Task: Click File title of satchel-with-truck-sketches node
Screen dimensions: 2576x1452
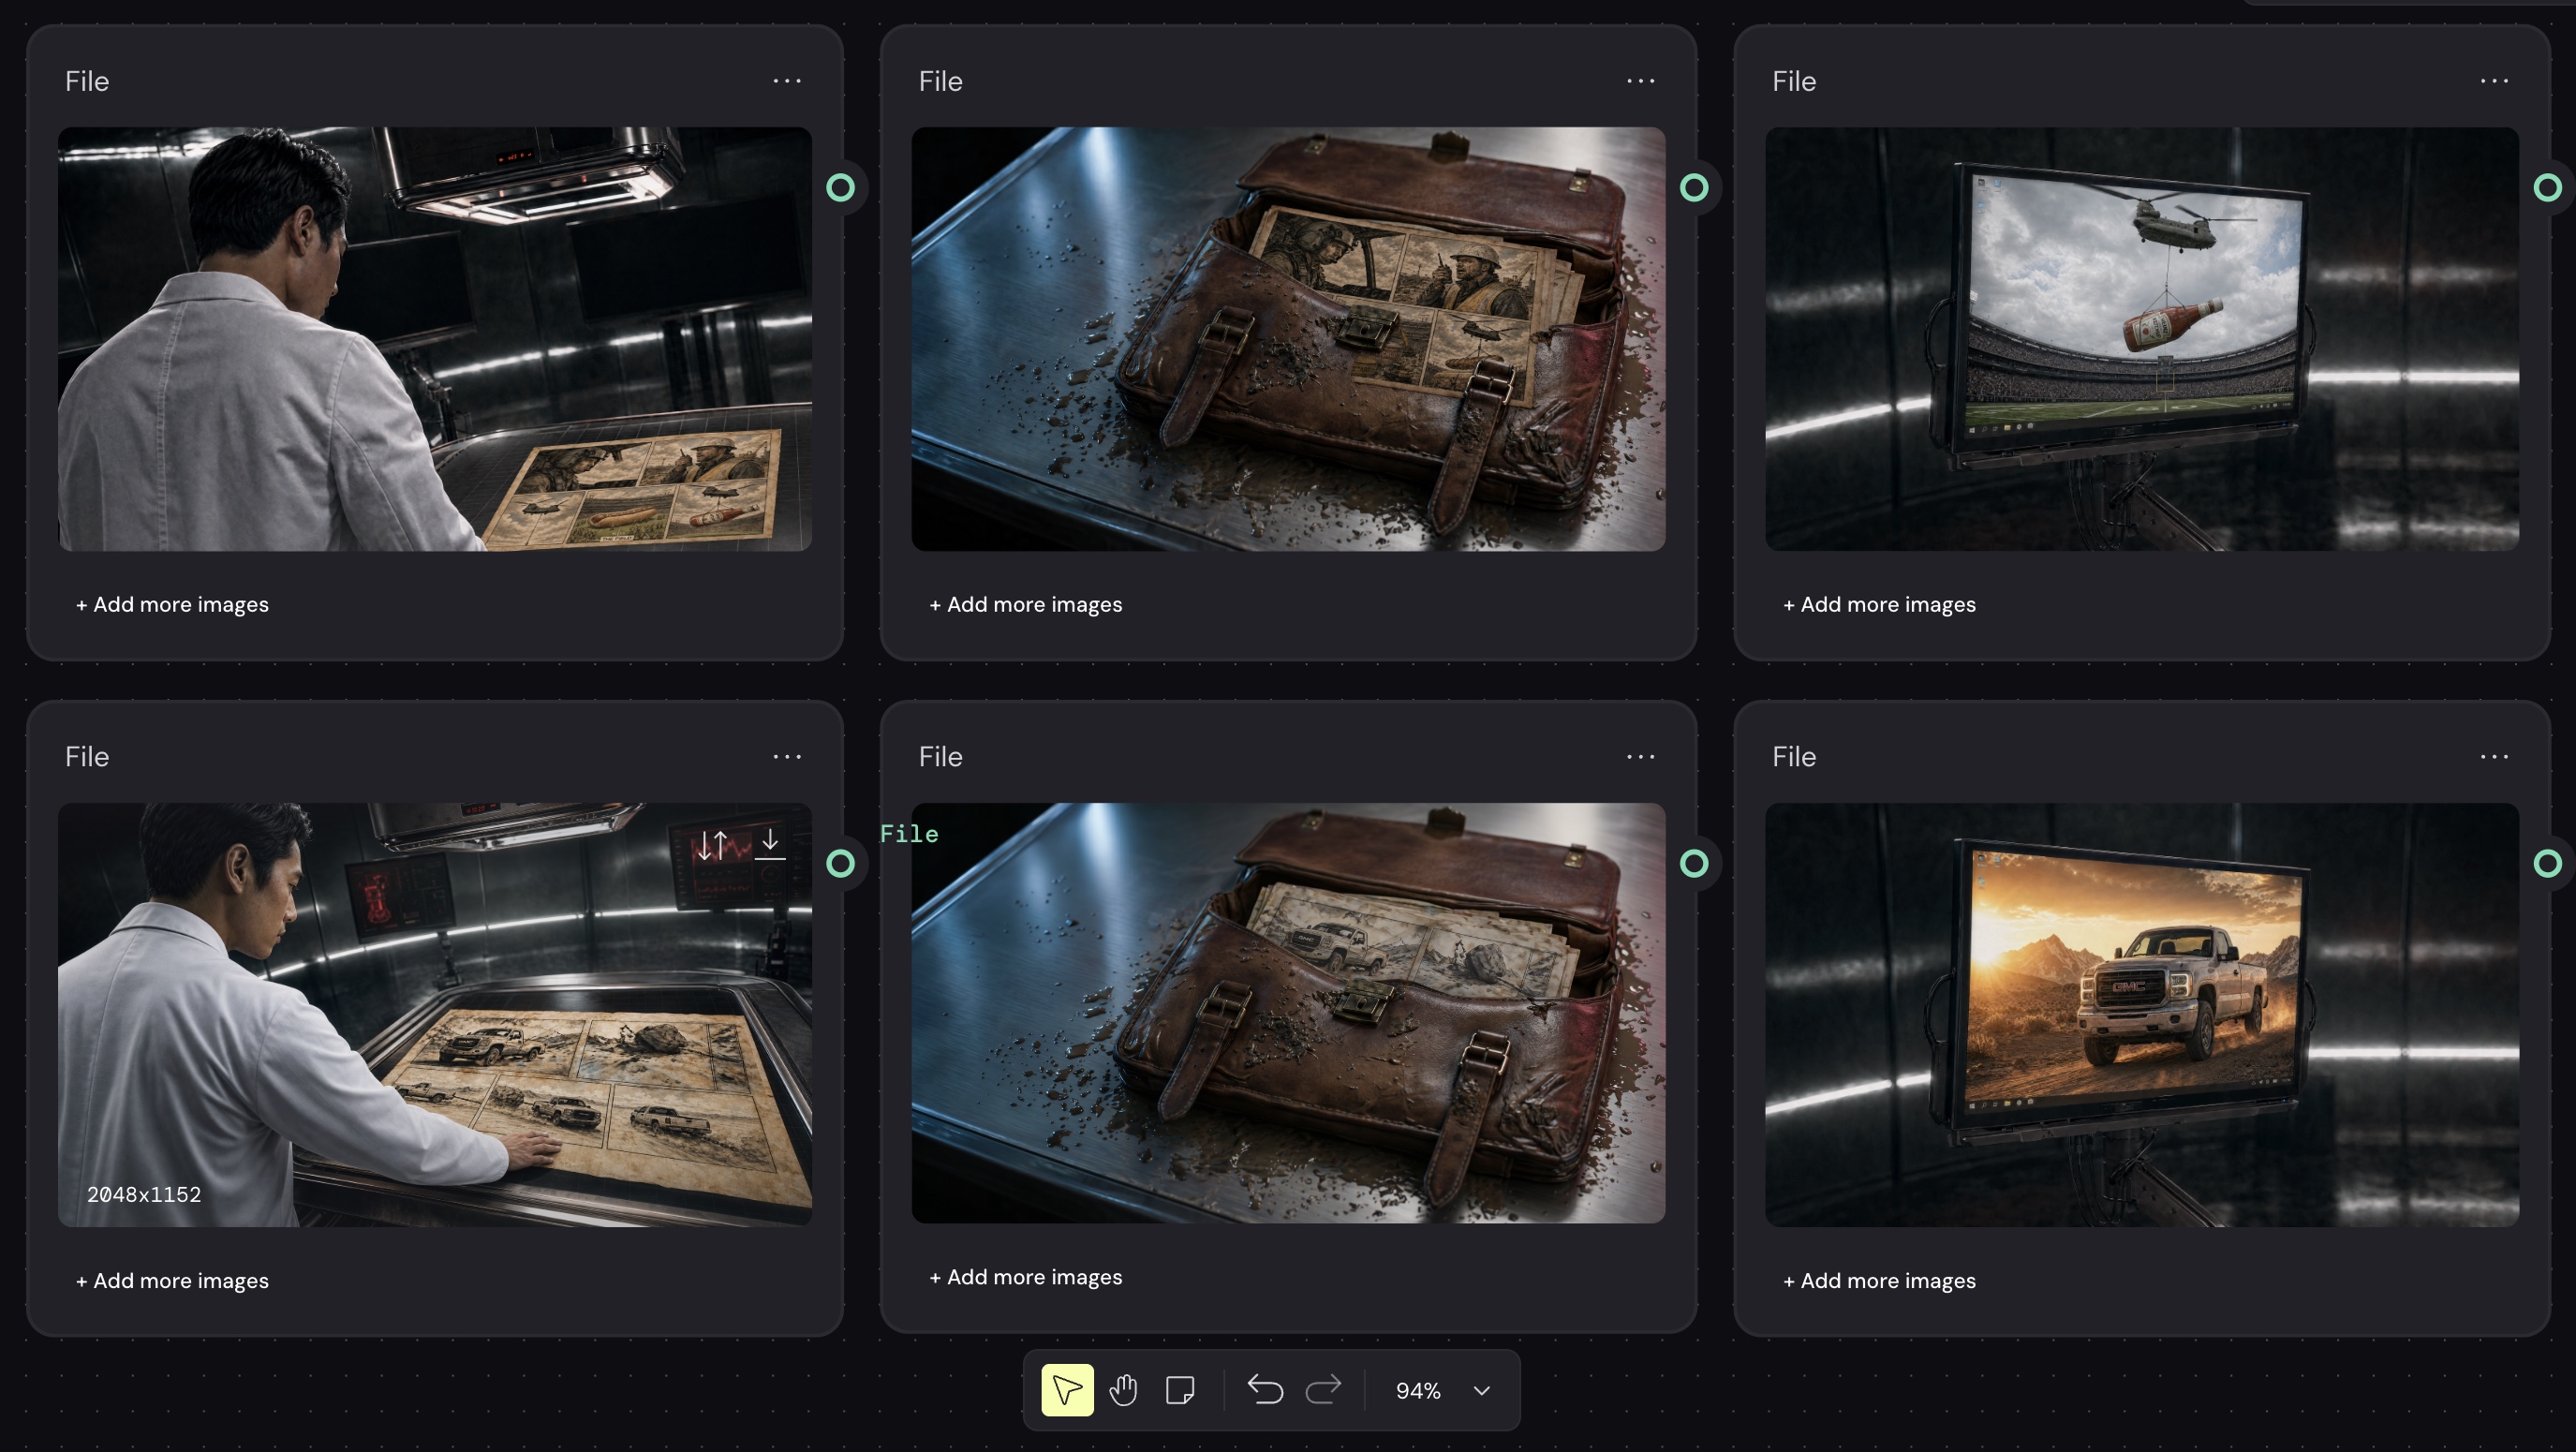Action: pyautogui.click(x=941, y=757)
